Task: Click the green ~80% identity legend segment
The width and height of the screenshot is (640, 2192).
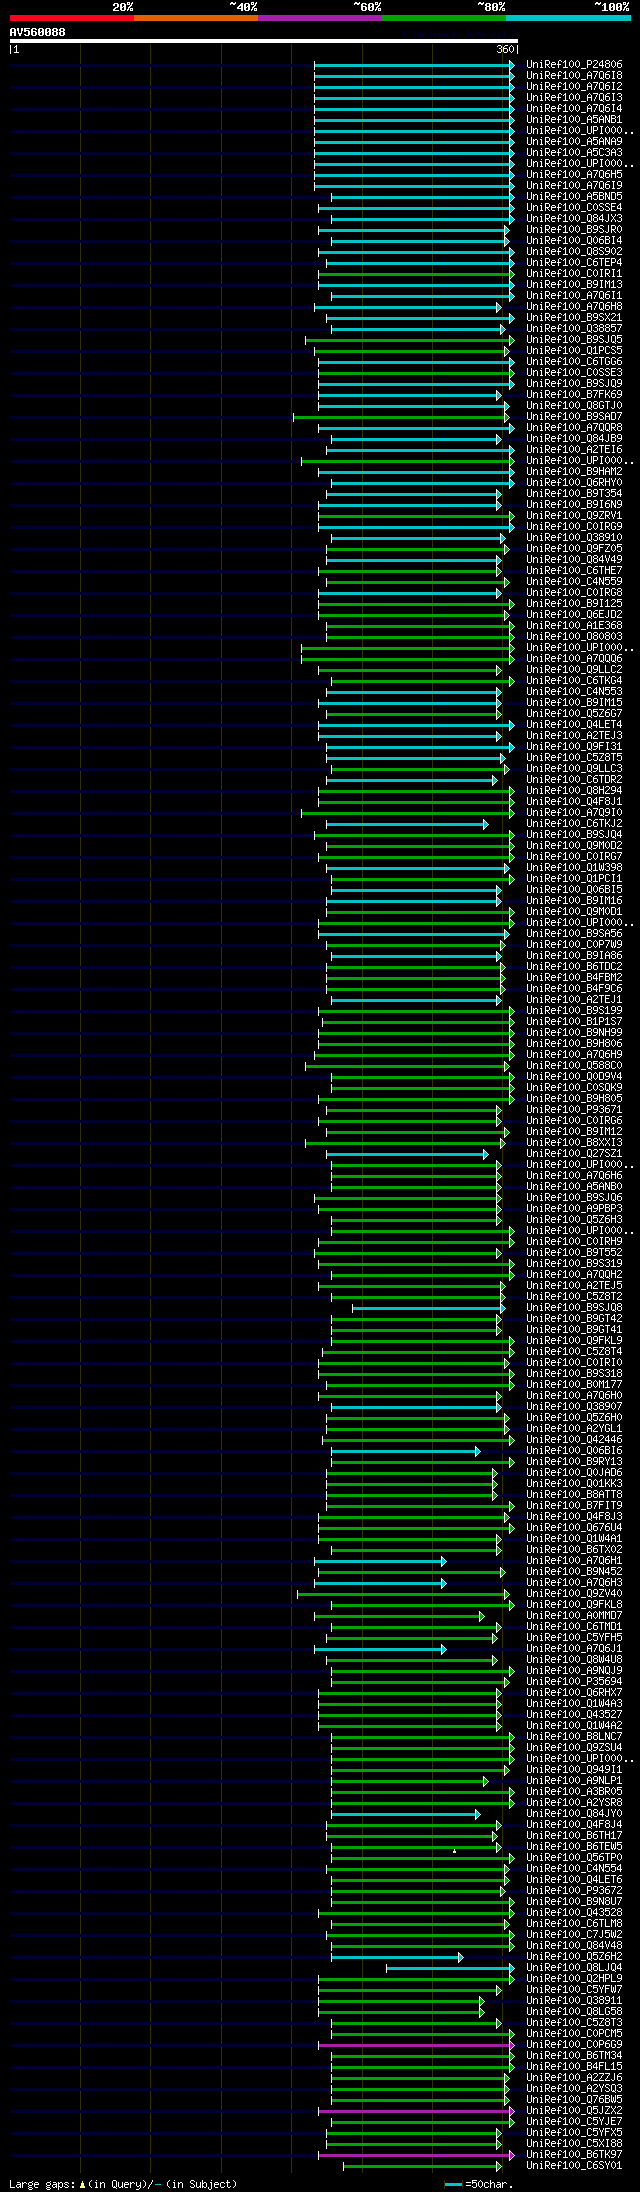Action: pyautogui.click(x=443, y=18)
